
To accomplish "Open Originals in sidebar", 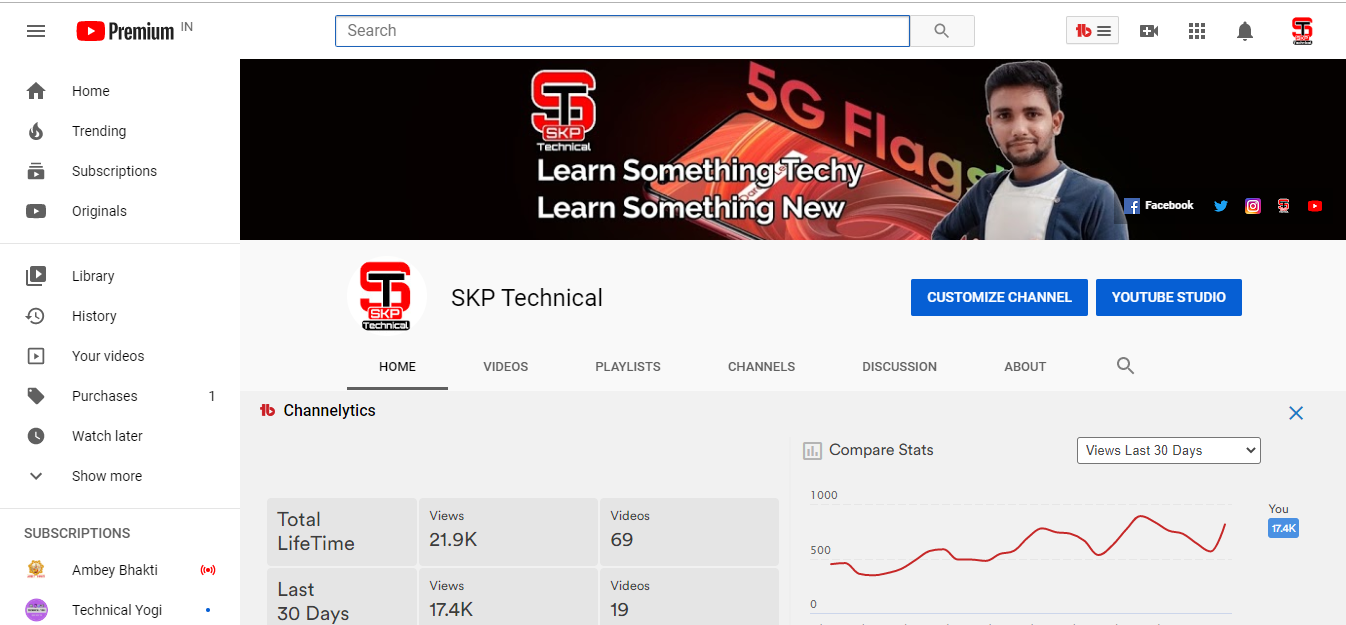I will point(120,211).
